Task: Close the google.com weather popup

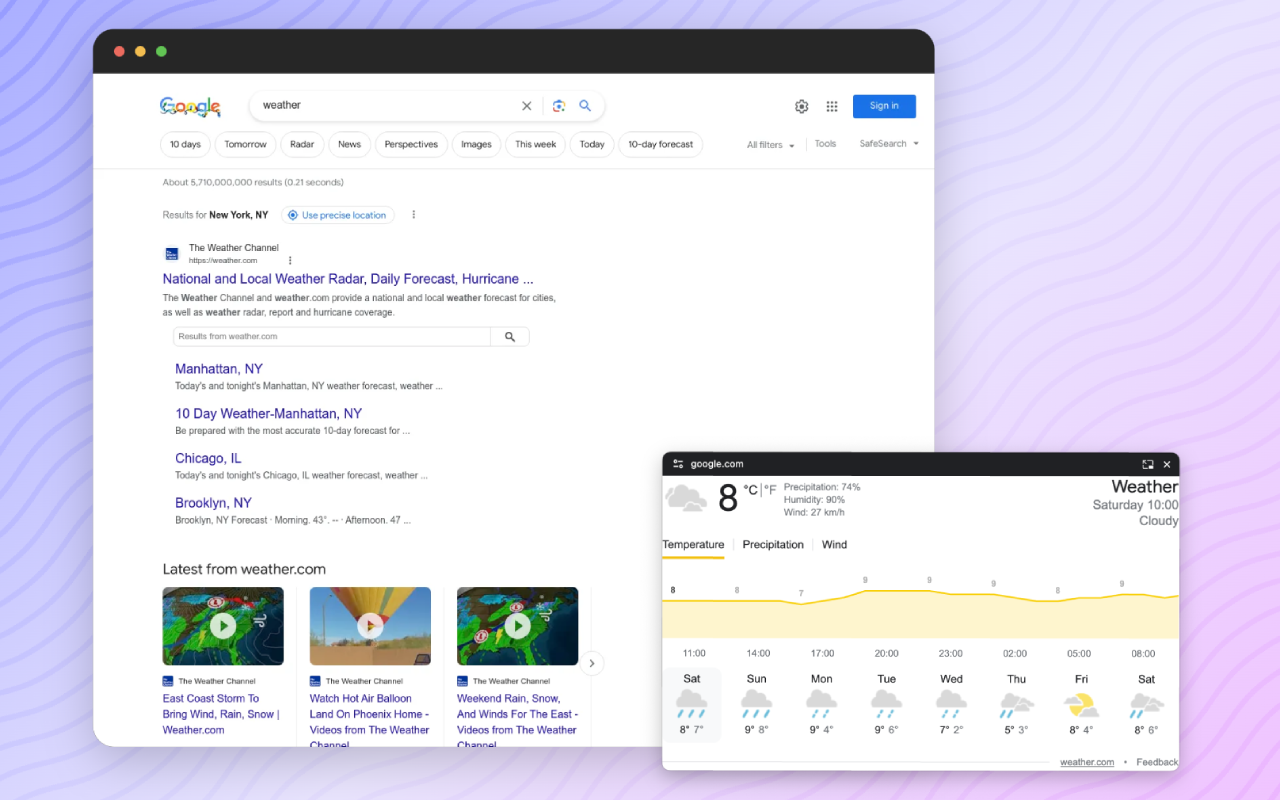Action: point(1167,464)
